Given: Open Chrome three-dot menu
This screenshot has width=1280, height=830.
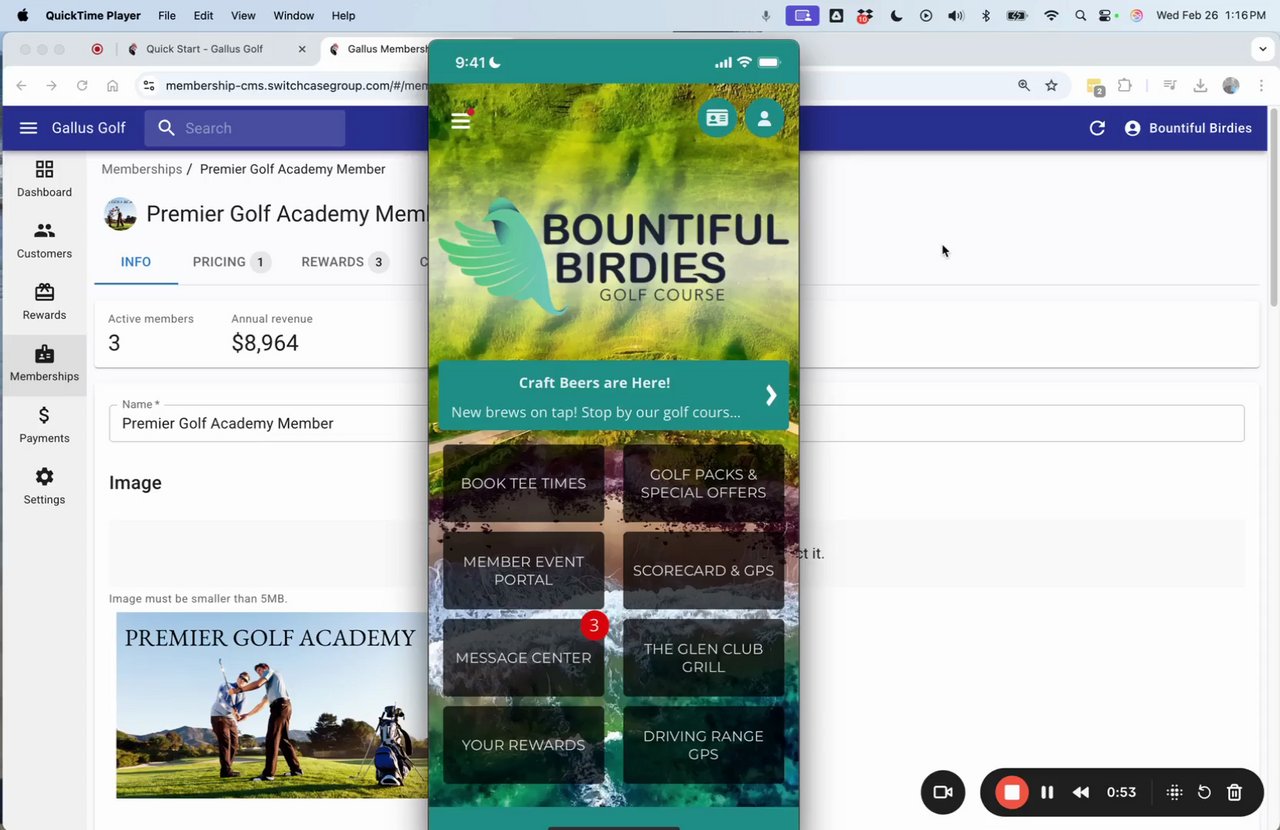Looking at the screenshot, I should [1261, 86].
